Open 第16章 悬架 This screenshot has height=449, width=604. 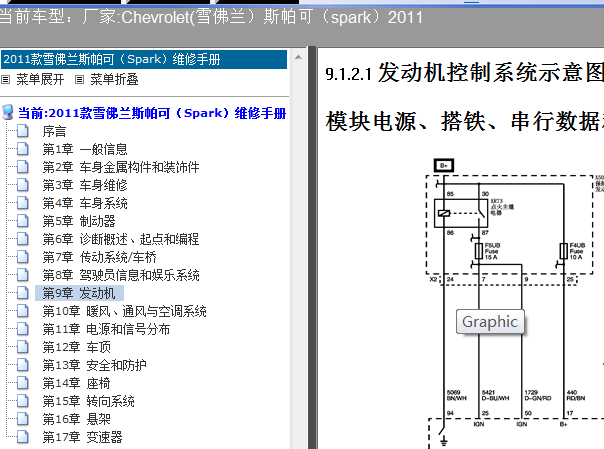pyautogui.click(x=77, y=419)
